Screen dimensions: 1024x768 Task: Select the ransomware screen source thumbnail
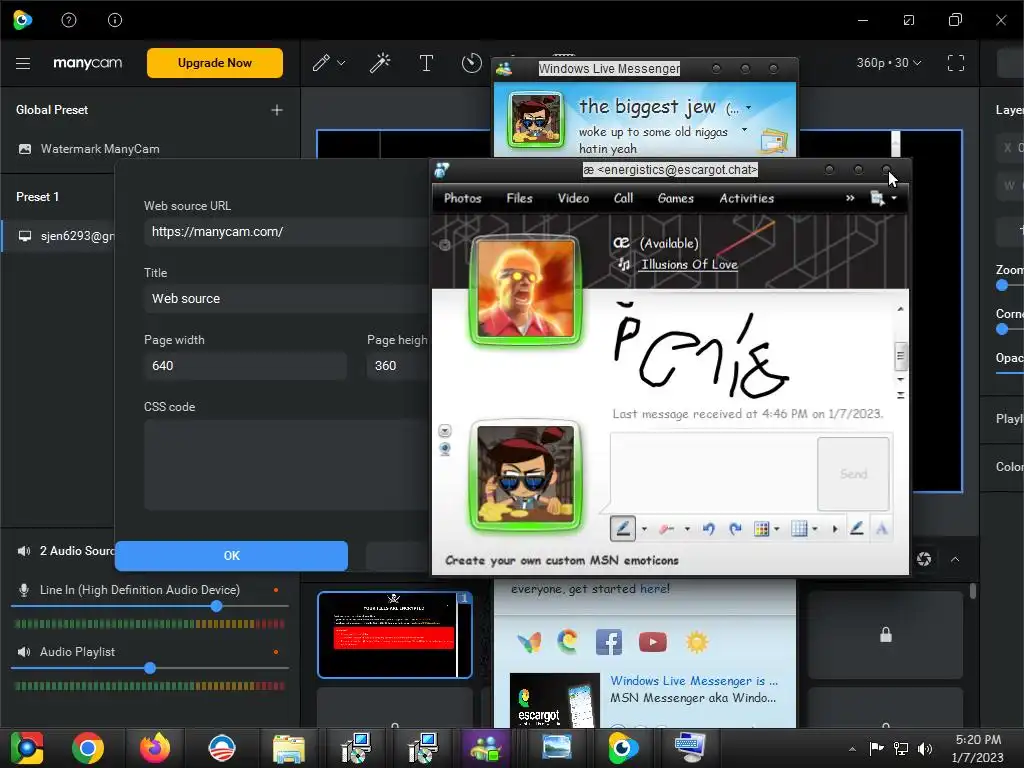coord(394,635)
